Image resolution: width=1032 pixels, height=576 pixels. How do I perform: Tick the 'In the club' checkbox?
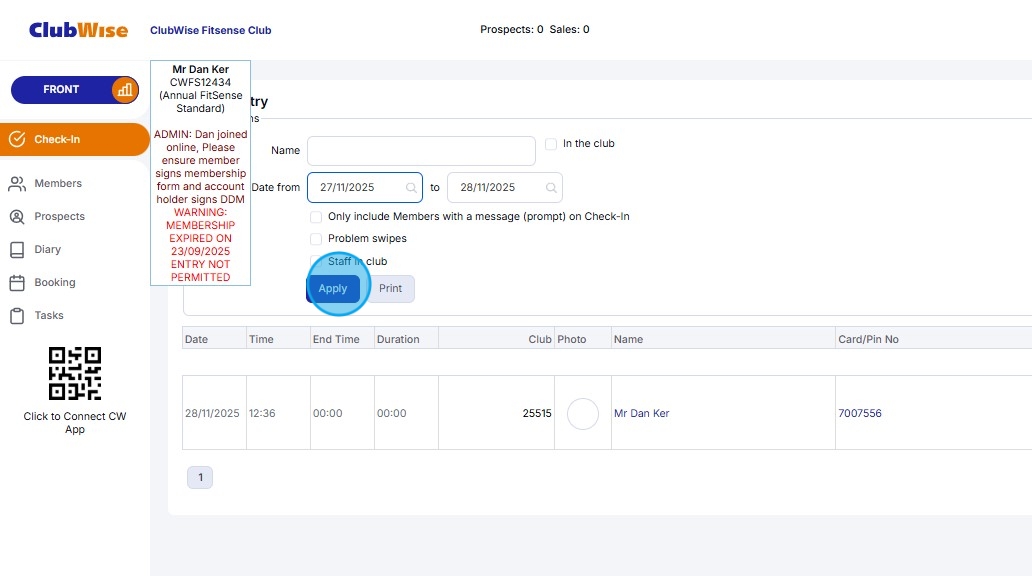(551, 144)
